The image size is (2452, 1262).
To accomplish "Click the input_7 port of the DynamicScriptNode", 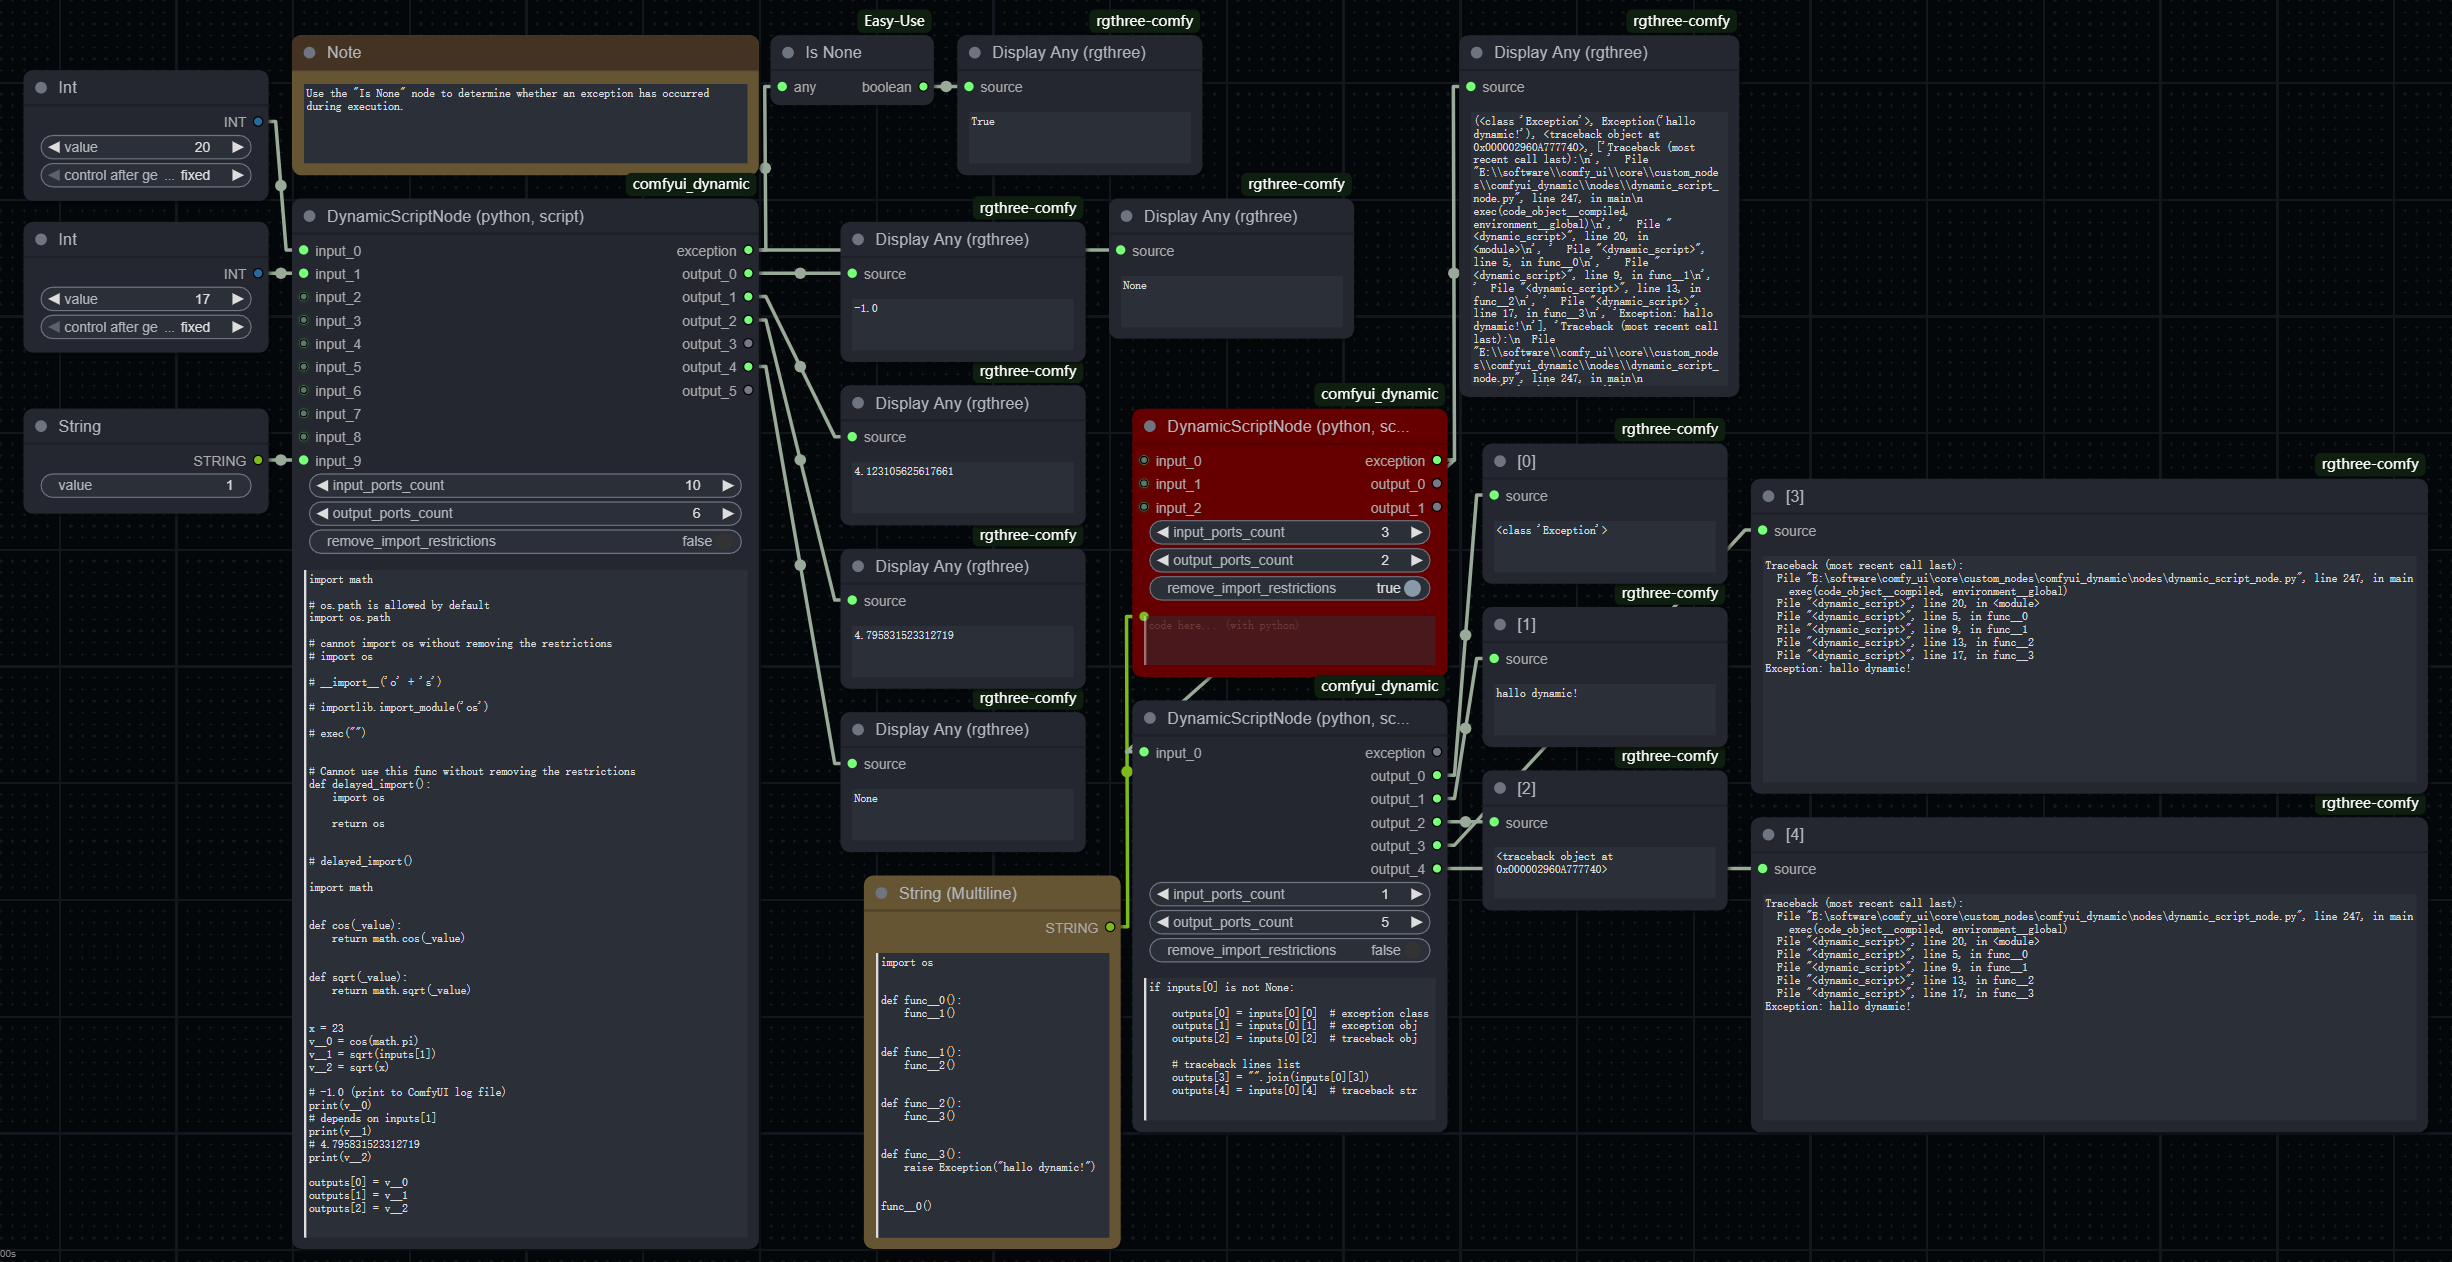I will [x=304, y=413].
